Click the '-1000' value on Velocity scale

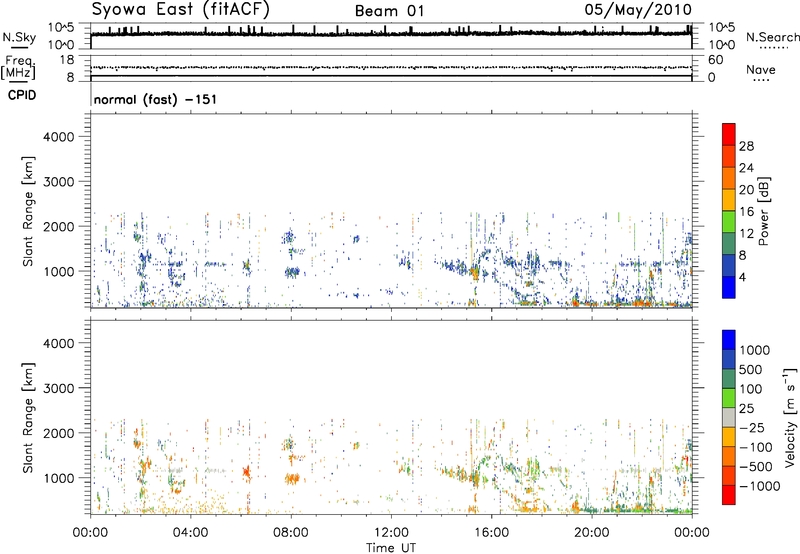click(x=759, y=486)
